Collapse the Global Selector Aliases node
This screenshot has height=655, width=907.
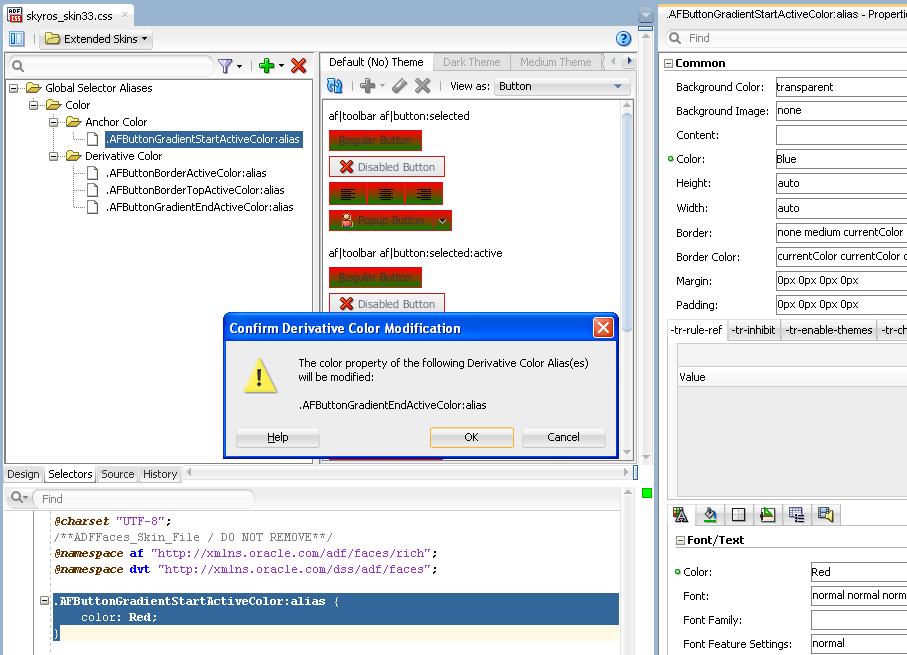point(13,89)
